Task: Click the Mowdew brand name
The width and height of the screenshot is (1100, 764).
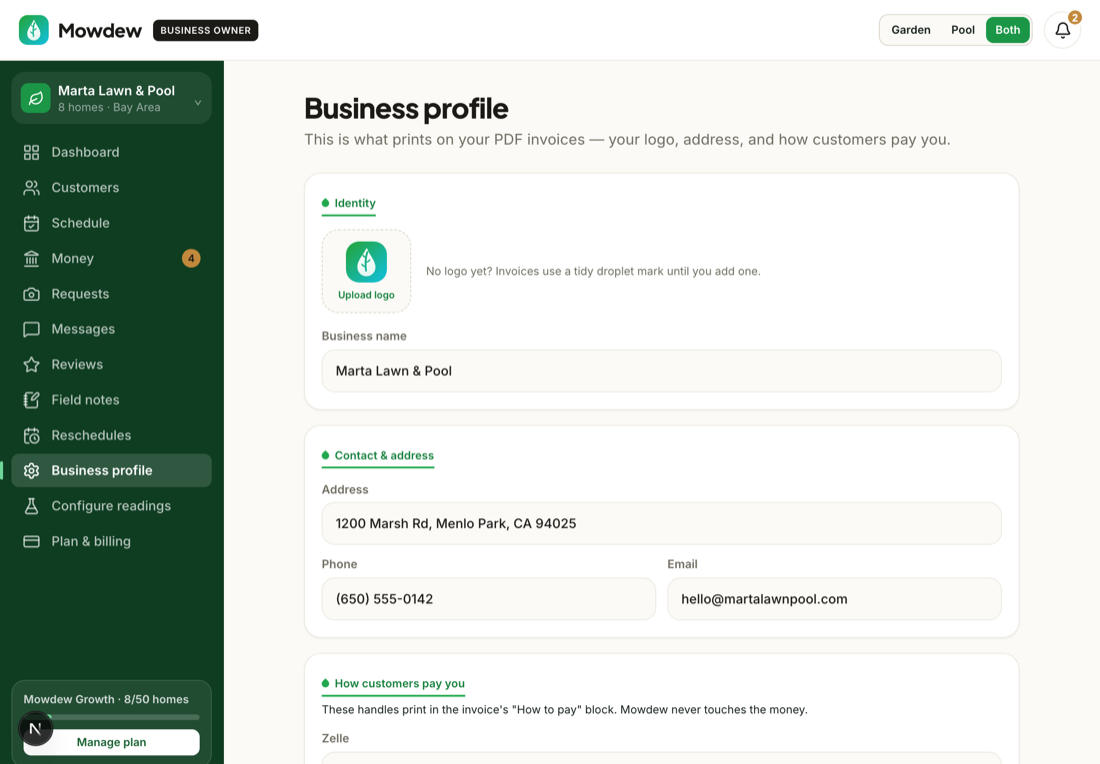Action: (100, 30)
